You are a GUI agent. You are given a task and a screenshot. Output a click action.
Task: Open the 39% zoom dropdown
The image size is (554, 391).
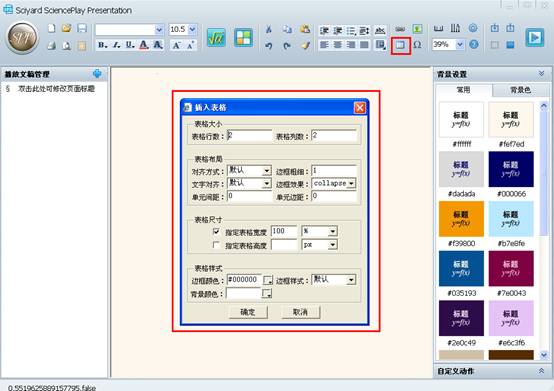click(x=460, y=45)
